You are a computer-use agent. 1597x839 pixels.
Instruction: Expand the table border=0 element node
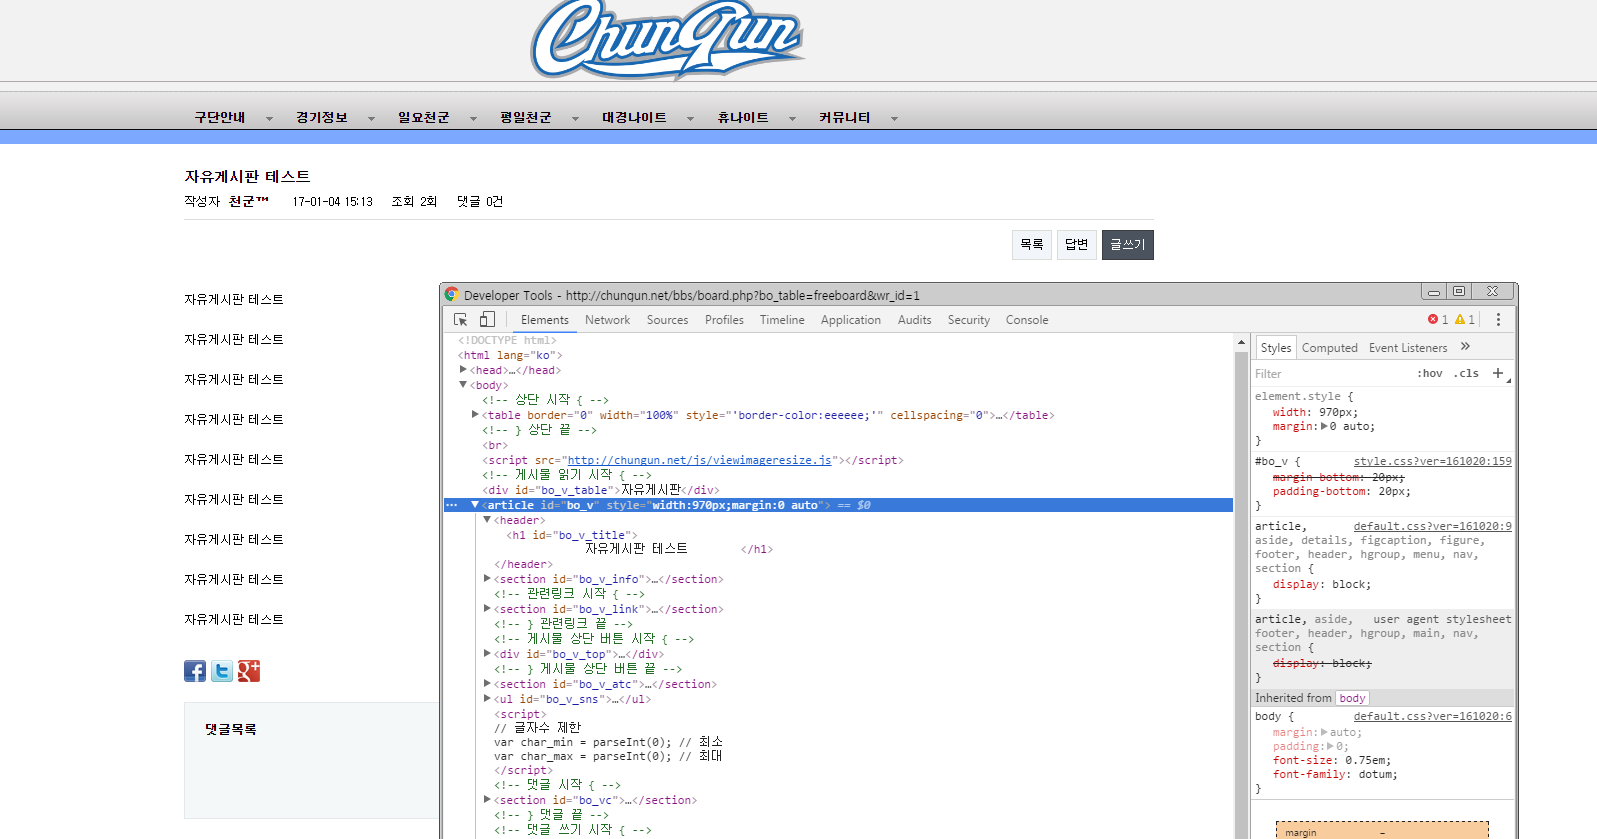coord(475,415)
